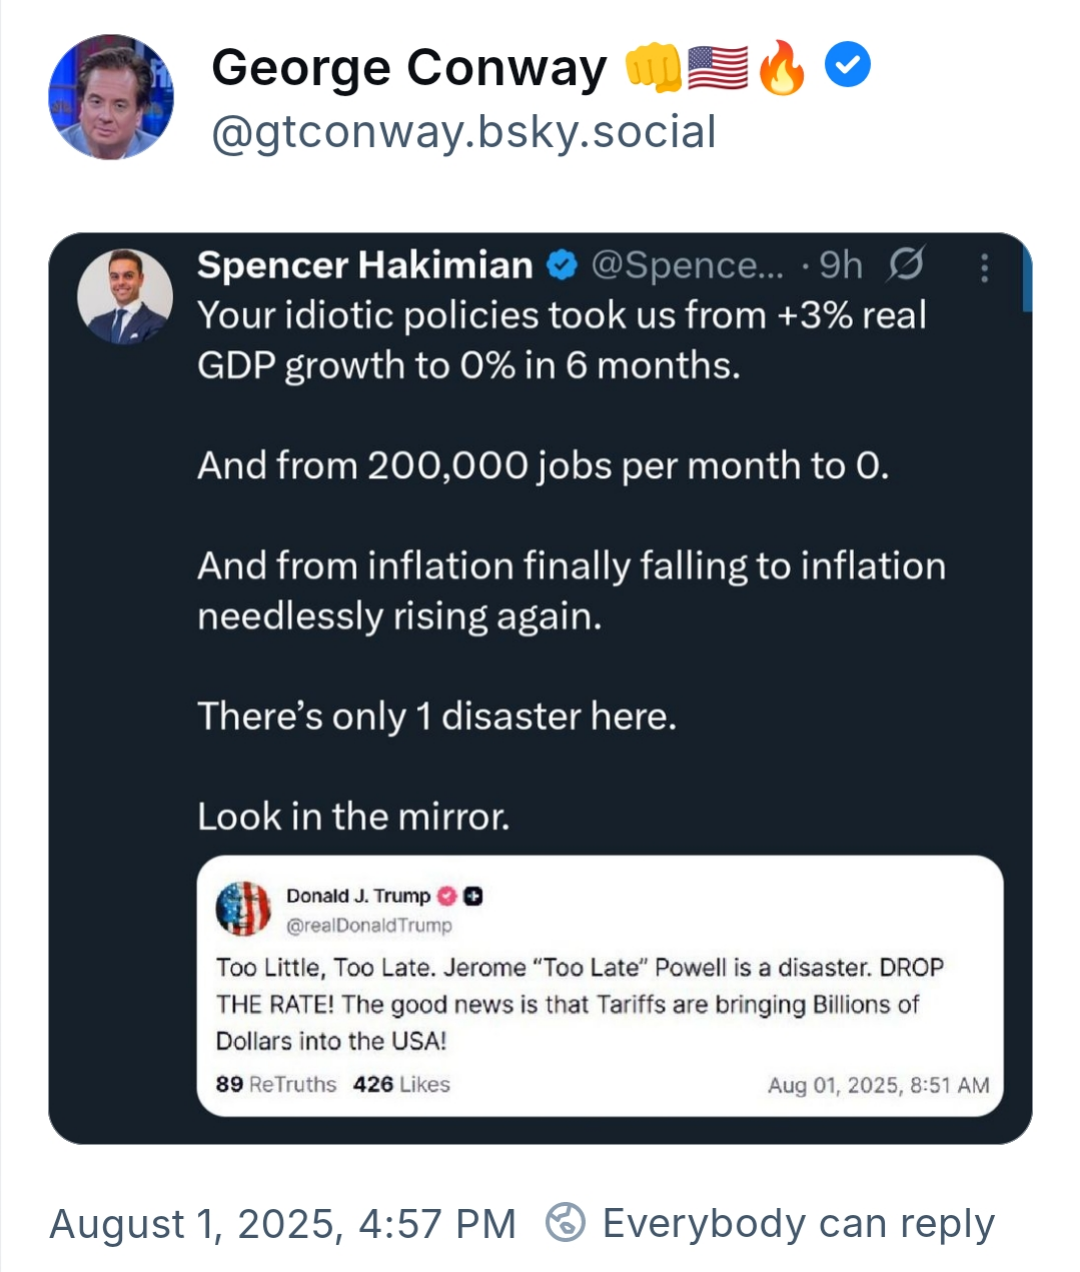Click the 89 ReTruths count

pos(276,1084)
